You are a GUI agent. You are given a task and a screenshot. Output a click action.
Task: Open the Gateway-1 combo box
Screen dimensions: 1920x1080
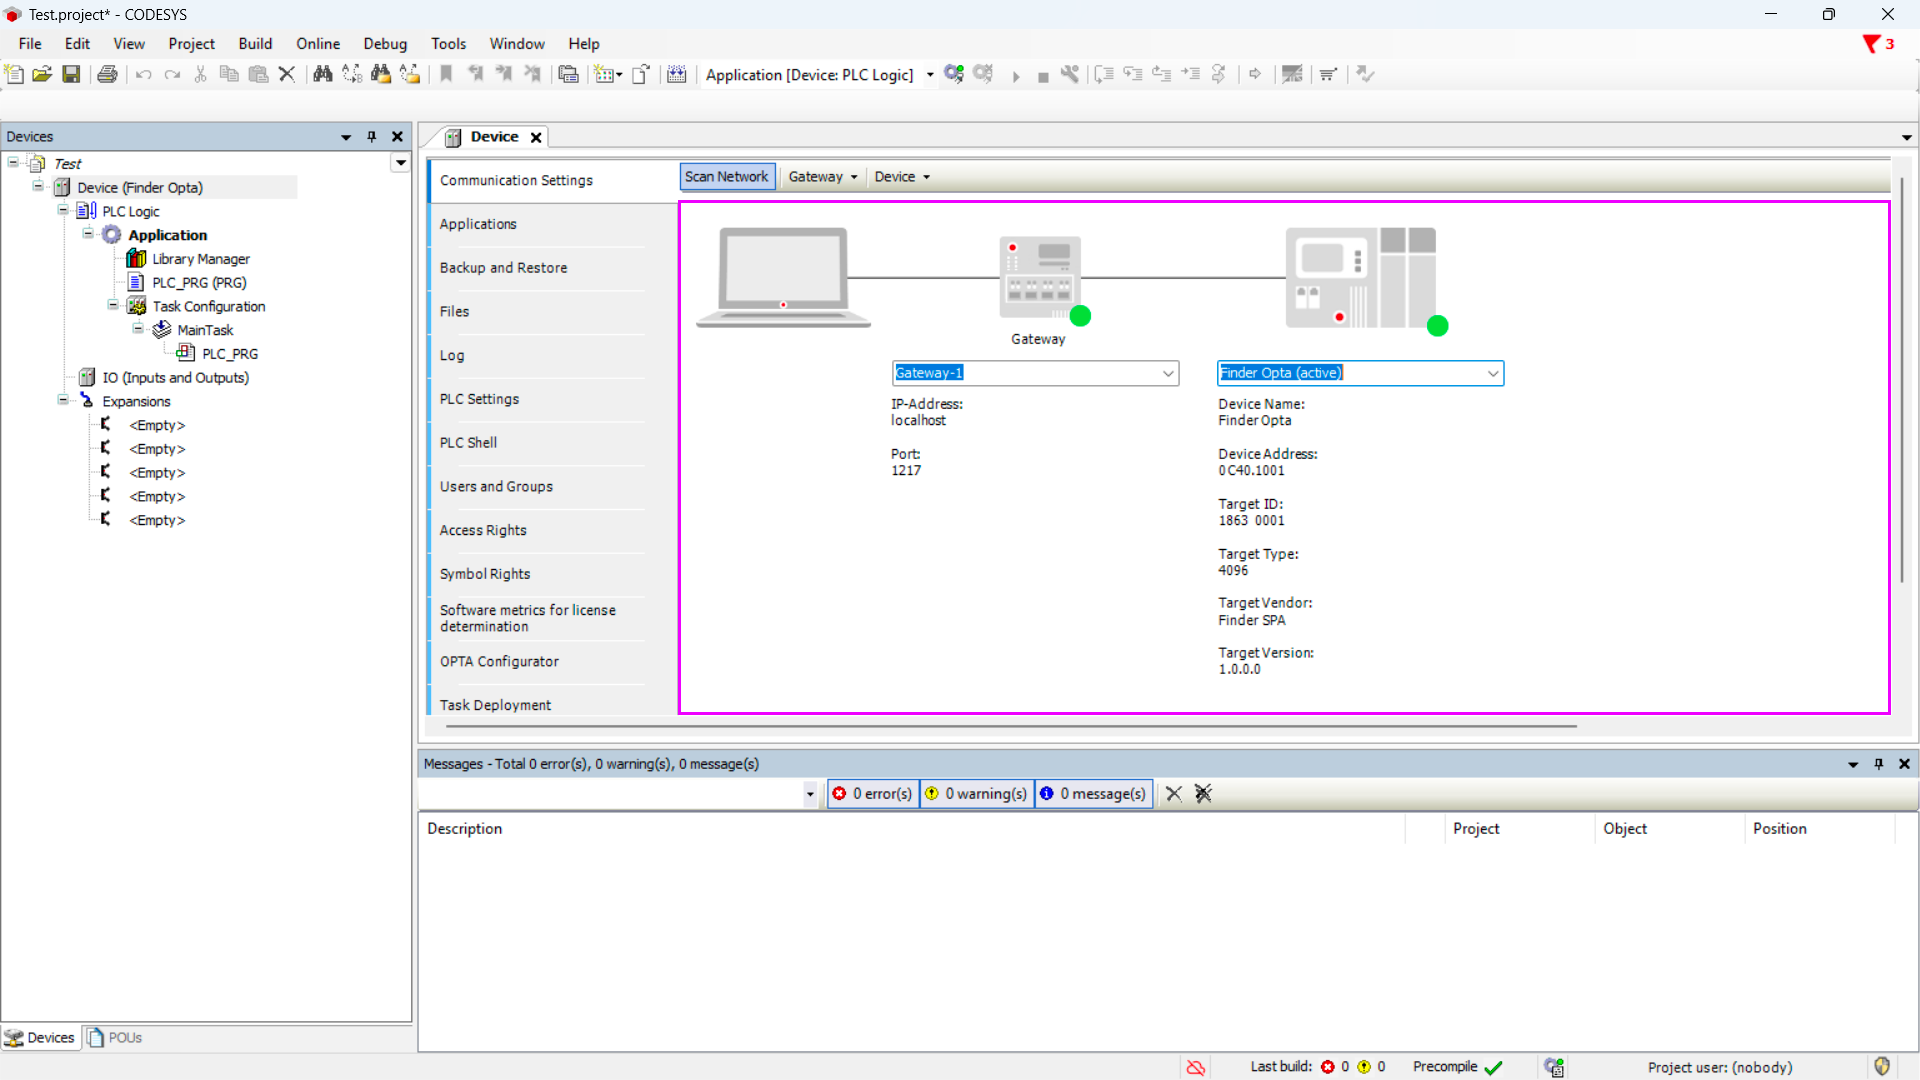(1167, 373)
